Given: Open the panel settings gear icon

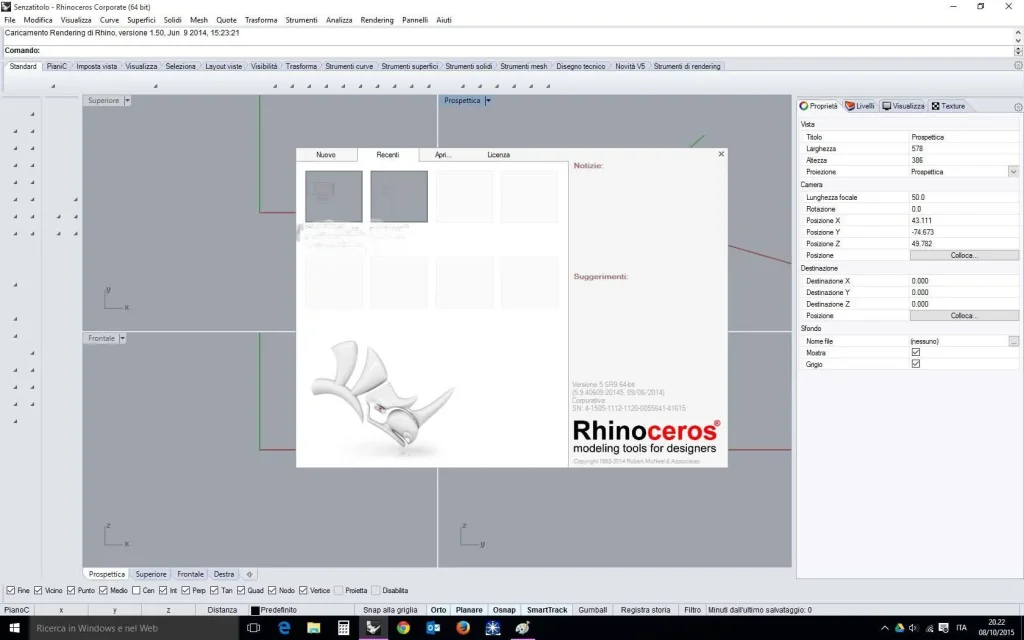Looking at the screenshot, I should (x=1018, y=106).
